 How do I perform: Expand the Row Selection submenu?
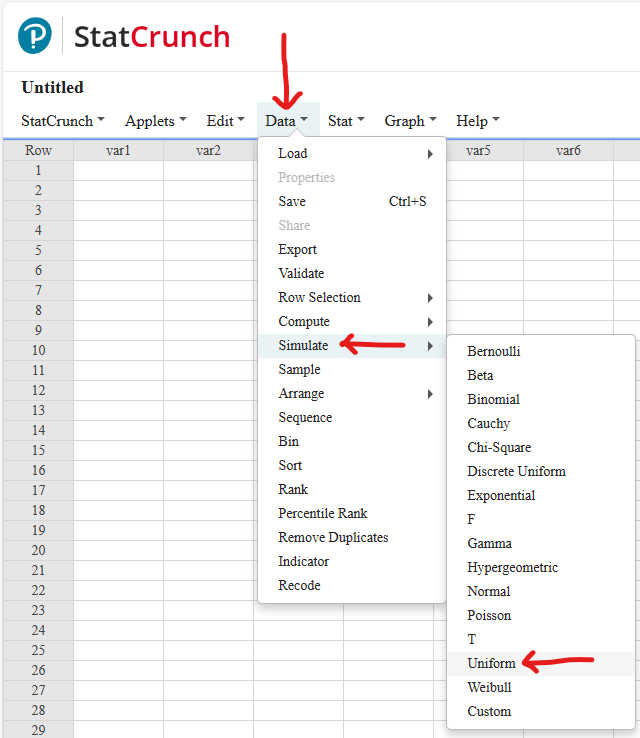[x=352, y=297]
